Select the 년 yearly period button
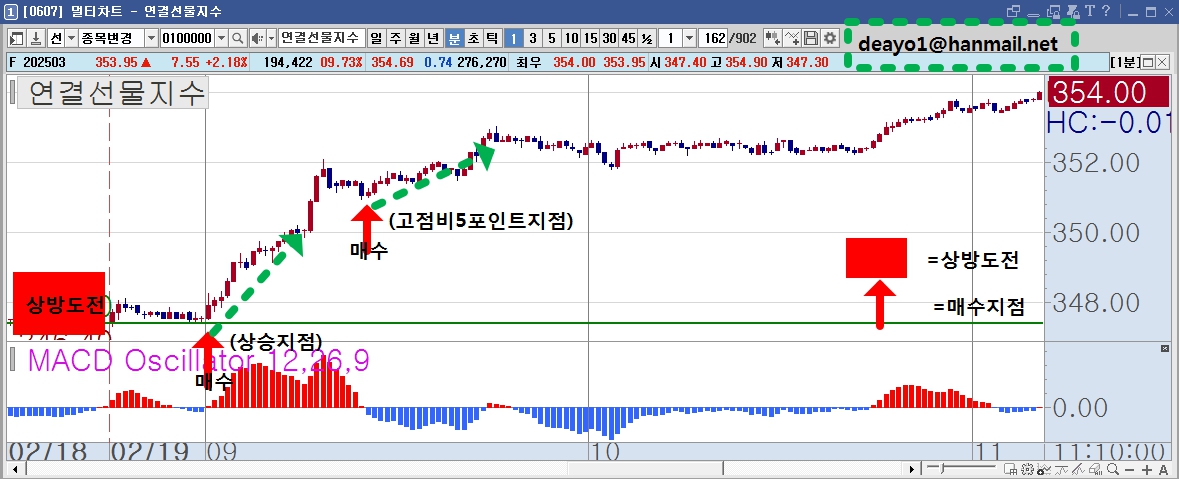Screen dimensions: 1179x479 (433, 38)
